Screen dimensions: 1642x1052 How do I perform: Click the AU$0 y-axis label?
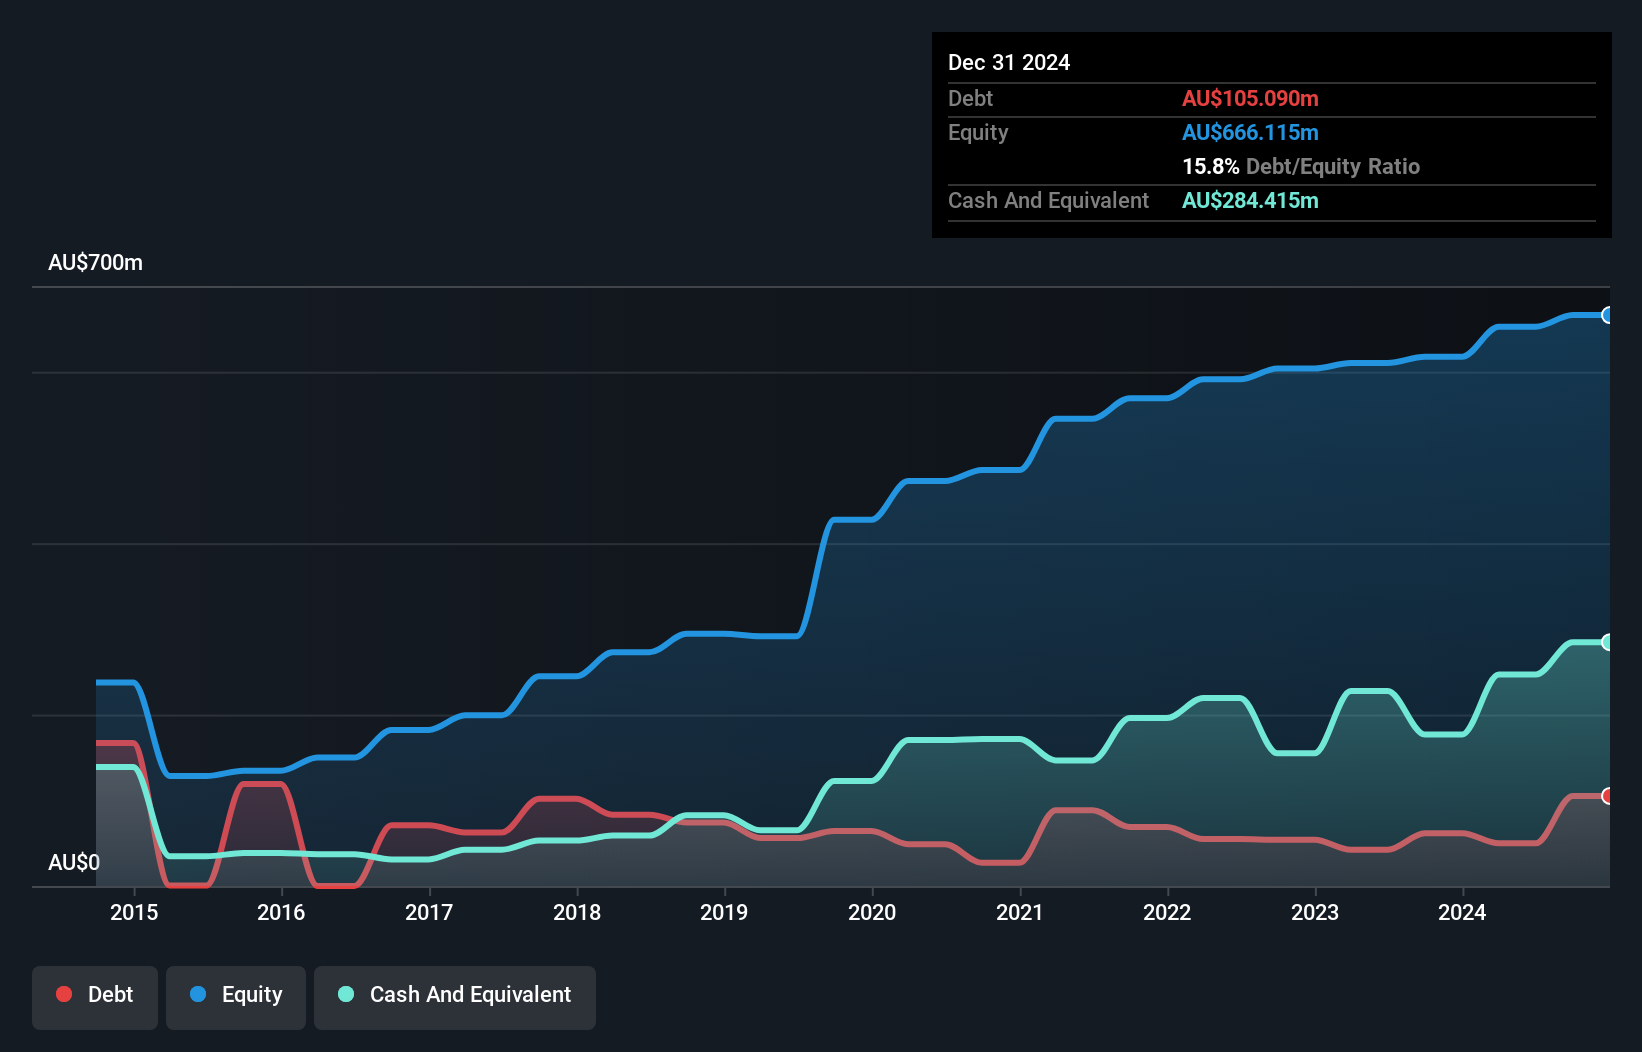click(74, 862)
